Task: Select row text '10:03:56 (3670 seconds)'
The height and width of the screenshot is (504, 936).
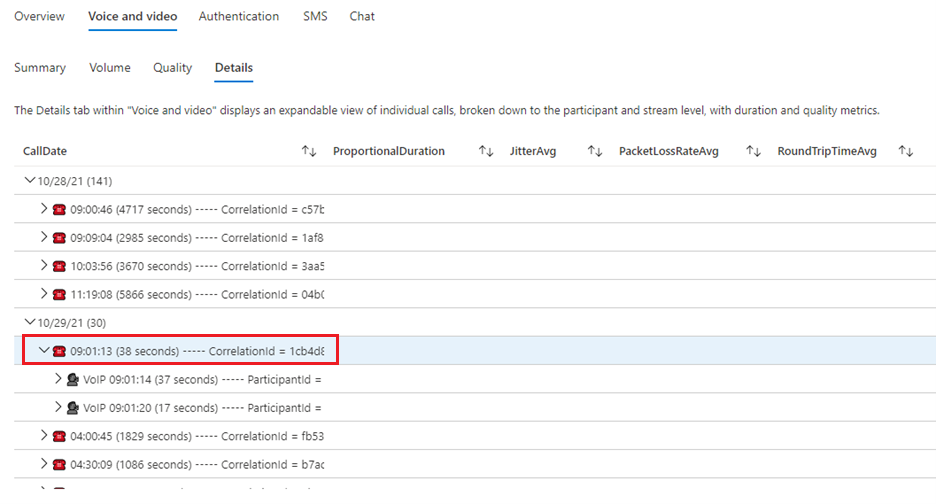Action: [131, 266]
